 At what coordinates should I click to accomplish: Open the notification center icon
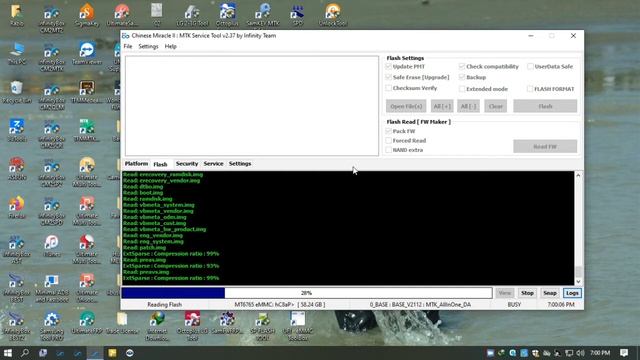coord(624,353)
